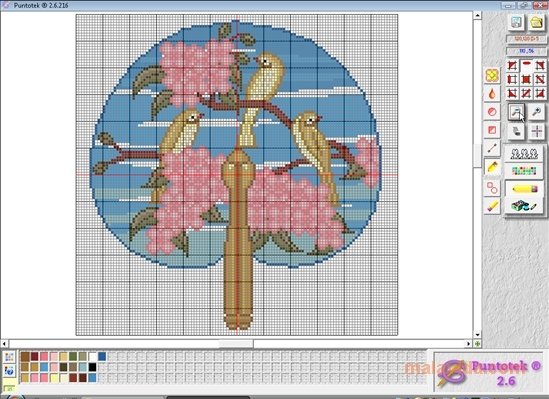Click the horizontal scrollbar right arrow
Viewport: 549px width, 399px height.
468,344
